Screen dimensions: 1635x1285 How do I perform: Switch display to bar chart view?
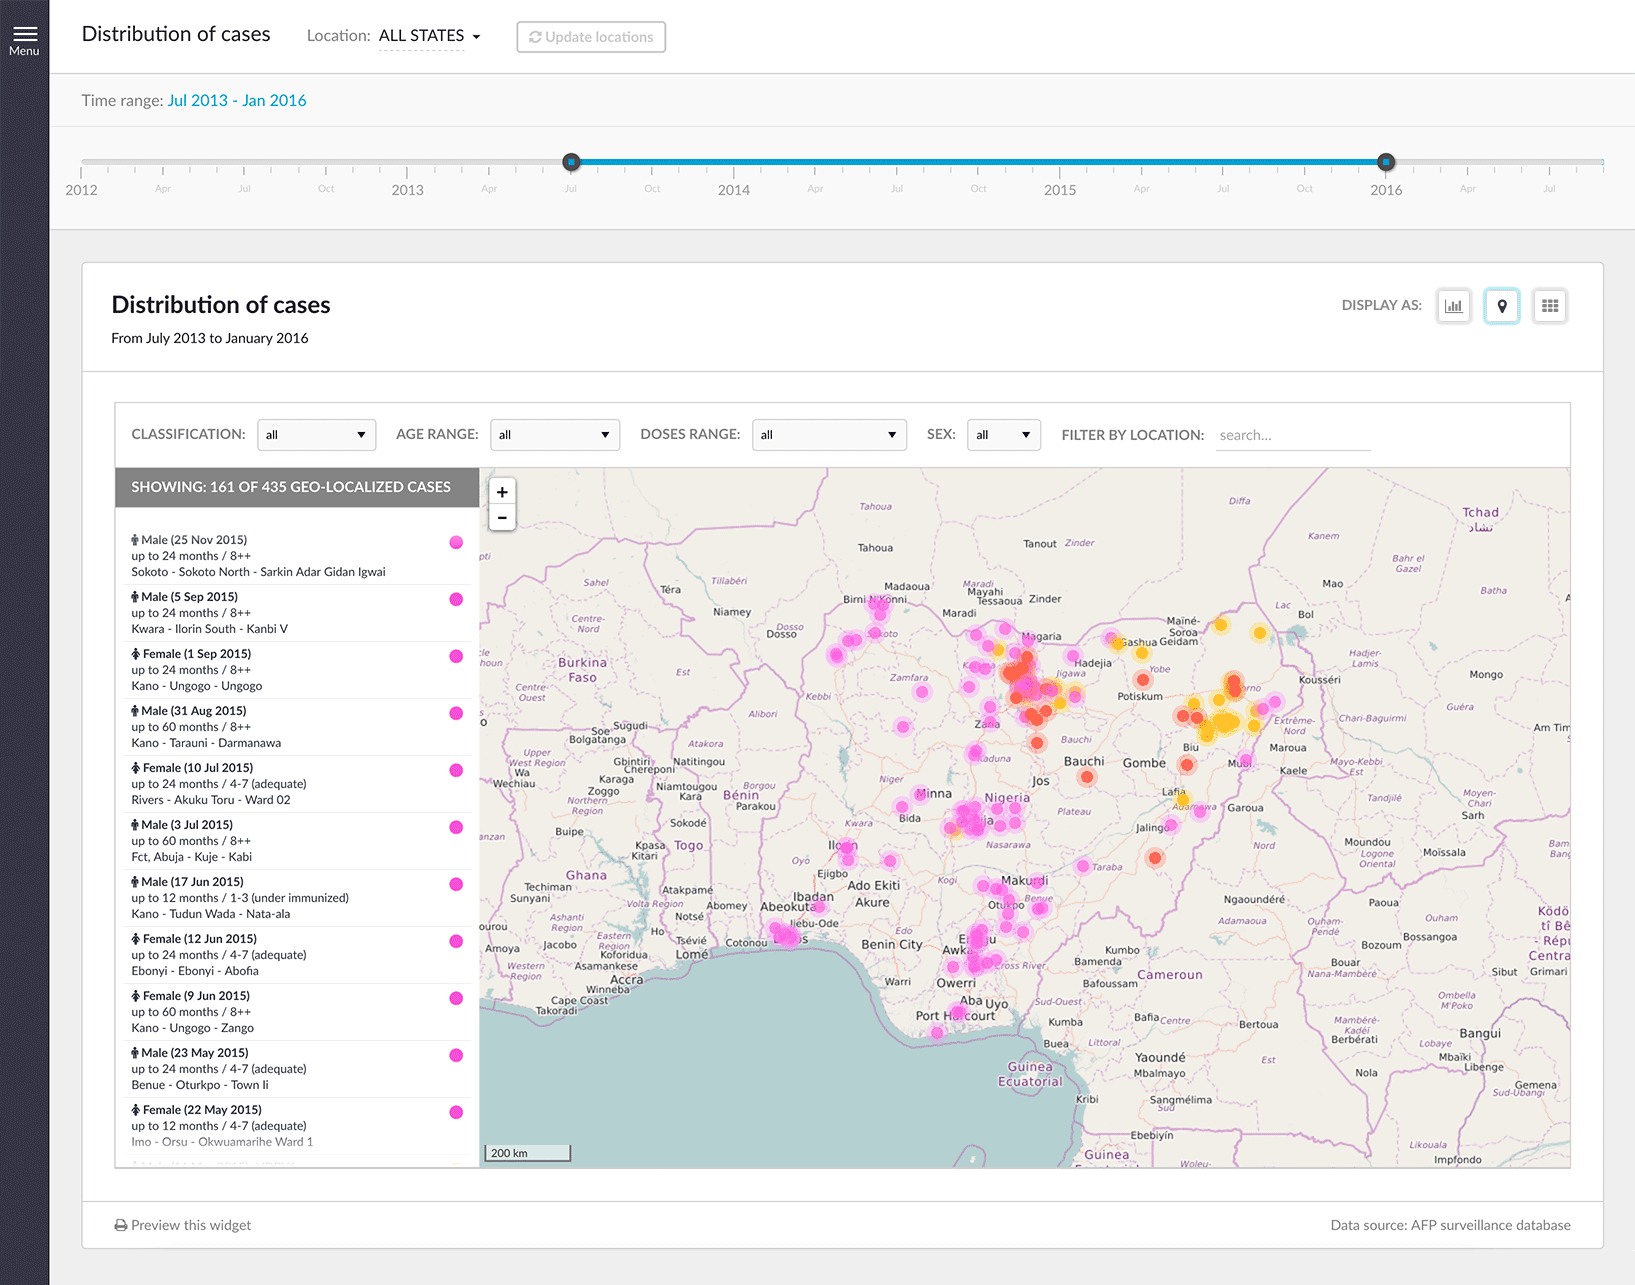tap(1453, 306)
